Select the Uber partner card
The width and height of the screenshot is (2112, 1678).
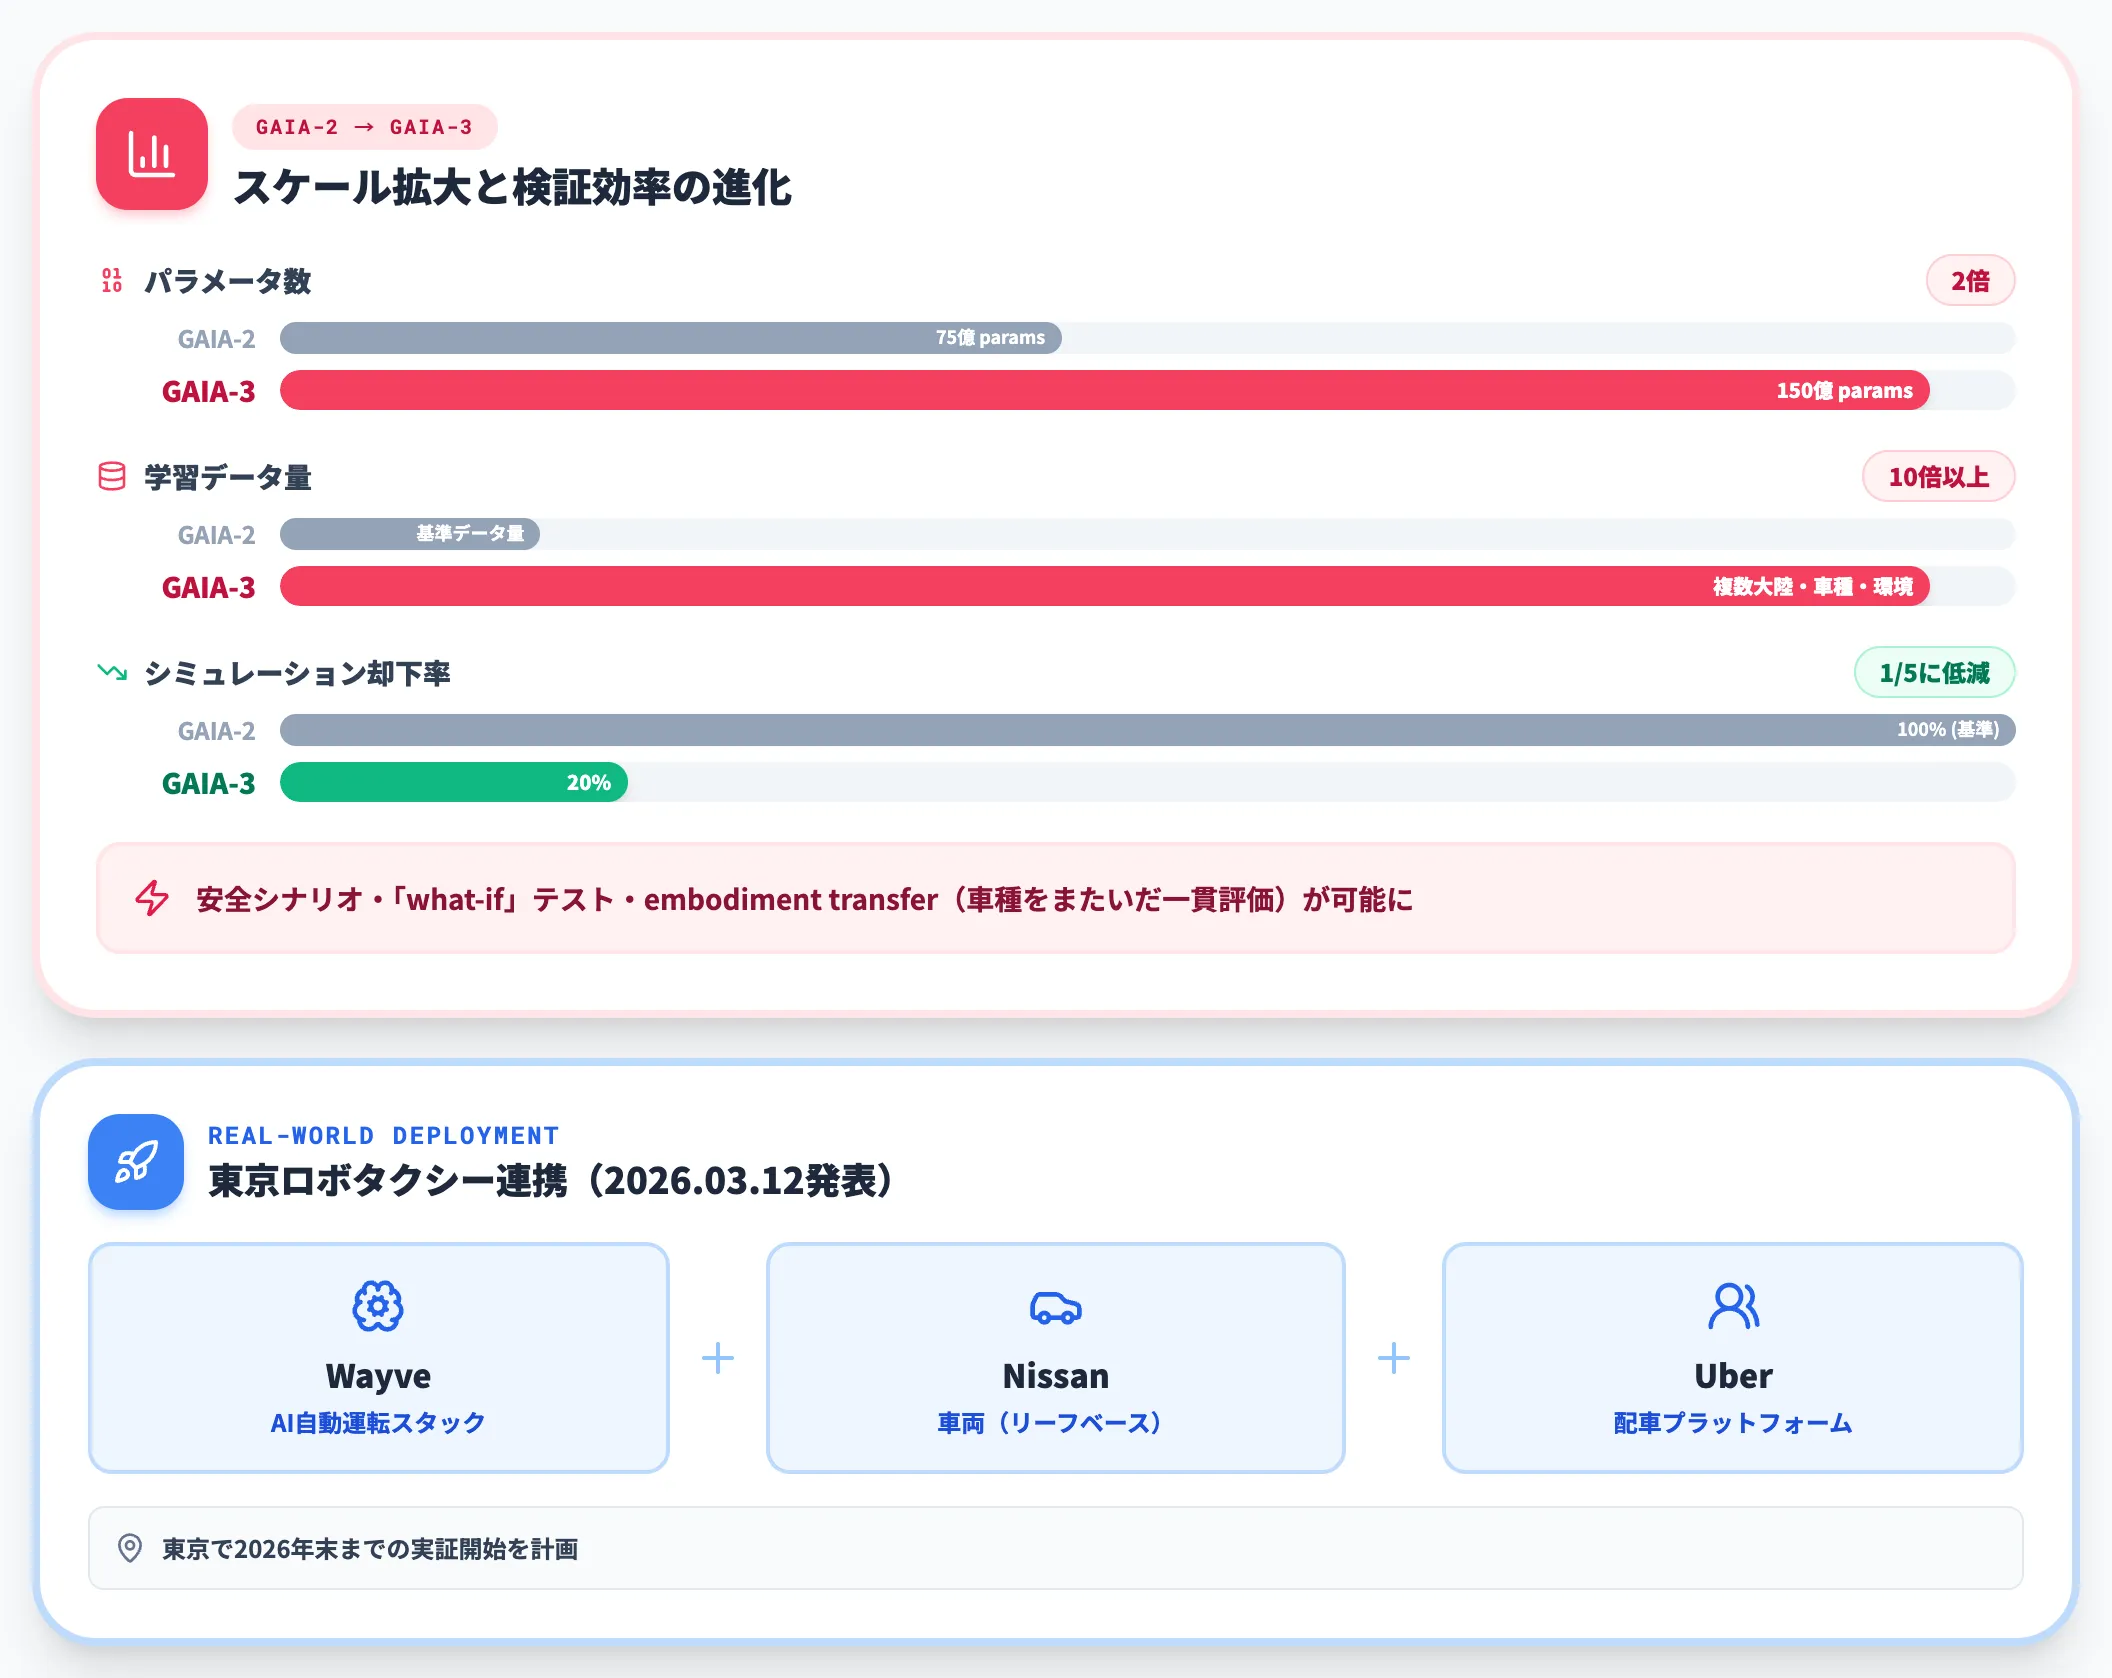click(x=1733, y=1358)
